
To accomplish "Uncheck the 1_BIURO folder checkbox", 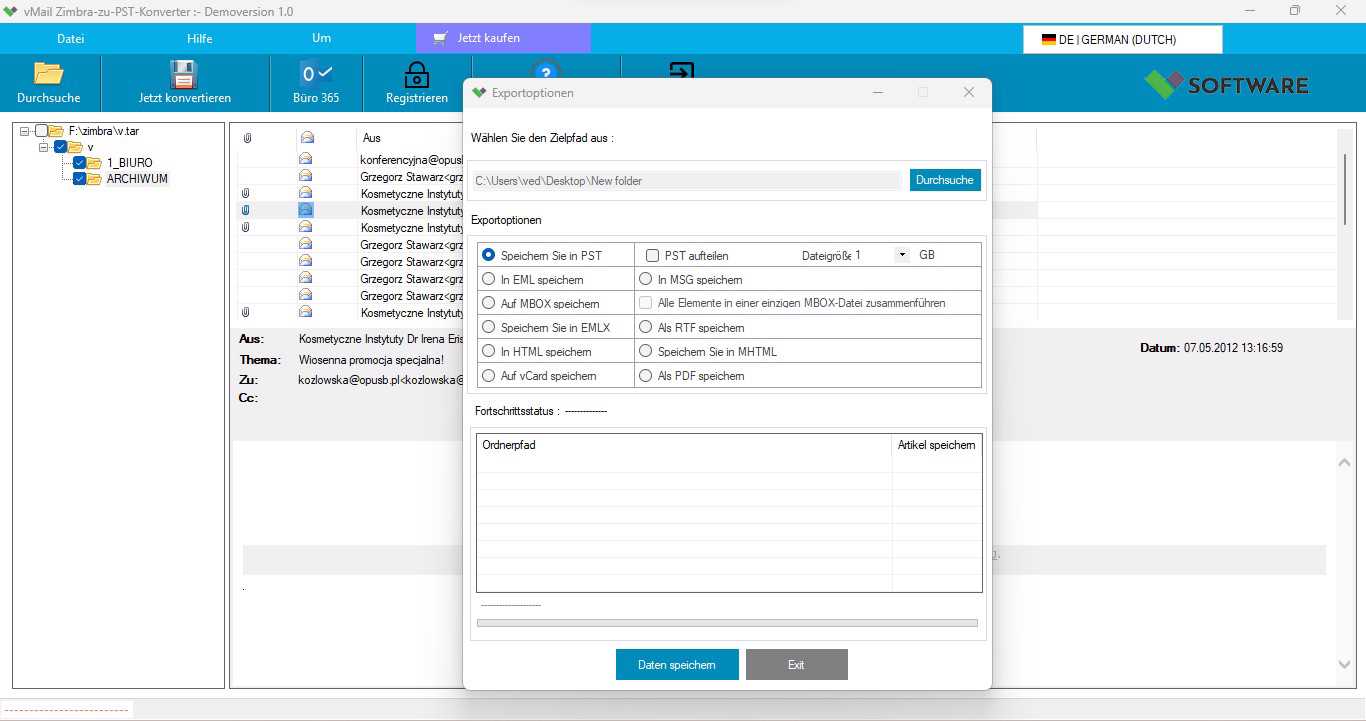I will click(x=79, y=163).
